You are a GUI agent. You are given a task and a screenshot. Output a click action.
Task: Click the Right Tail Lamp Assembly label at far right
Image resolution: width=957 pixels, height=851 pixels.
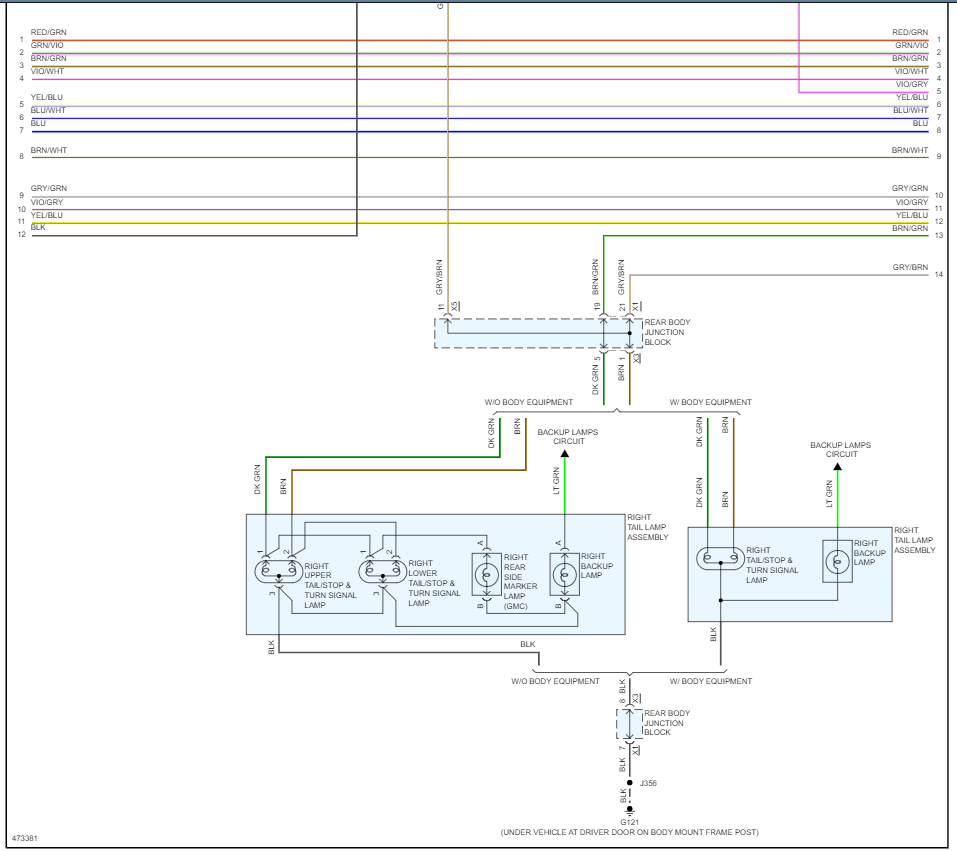914,540
